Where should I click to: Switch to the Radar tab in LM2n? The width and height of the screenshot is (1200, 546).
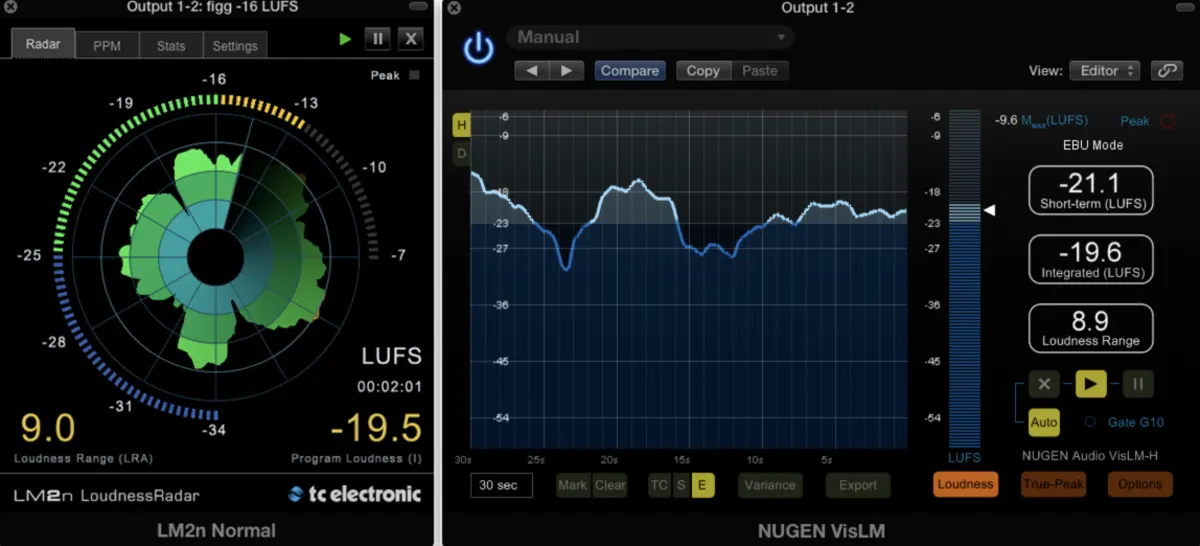[43, 44]
